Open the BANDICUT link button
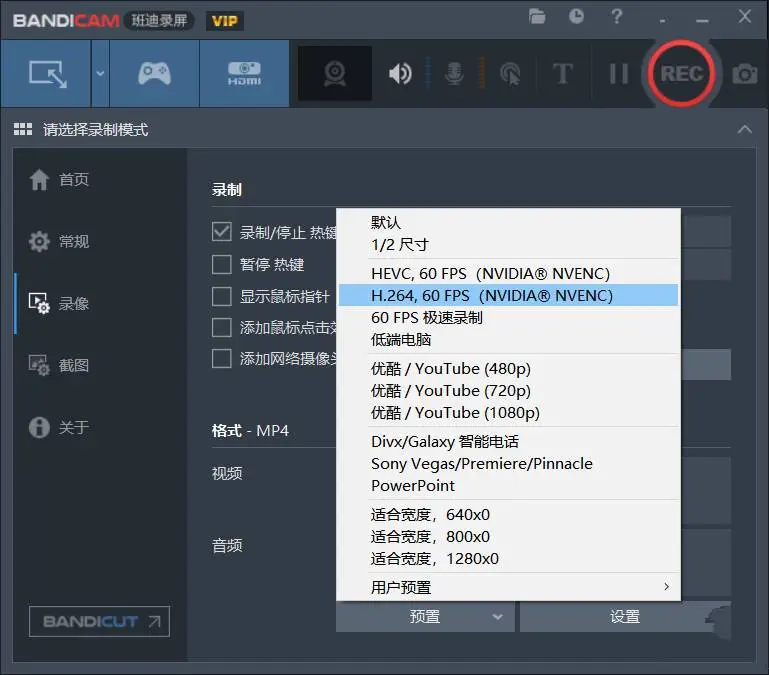The height and width of the screenshot is (675, 769). 99,621
